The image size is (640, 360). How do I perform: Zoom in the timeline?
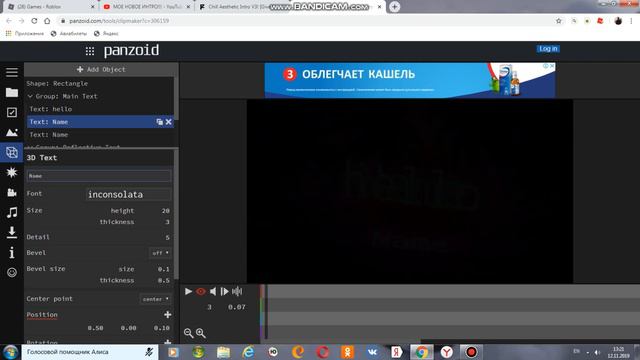200,333
